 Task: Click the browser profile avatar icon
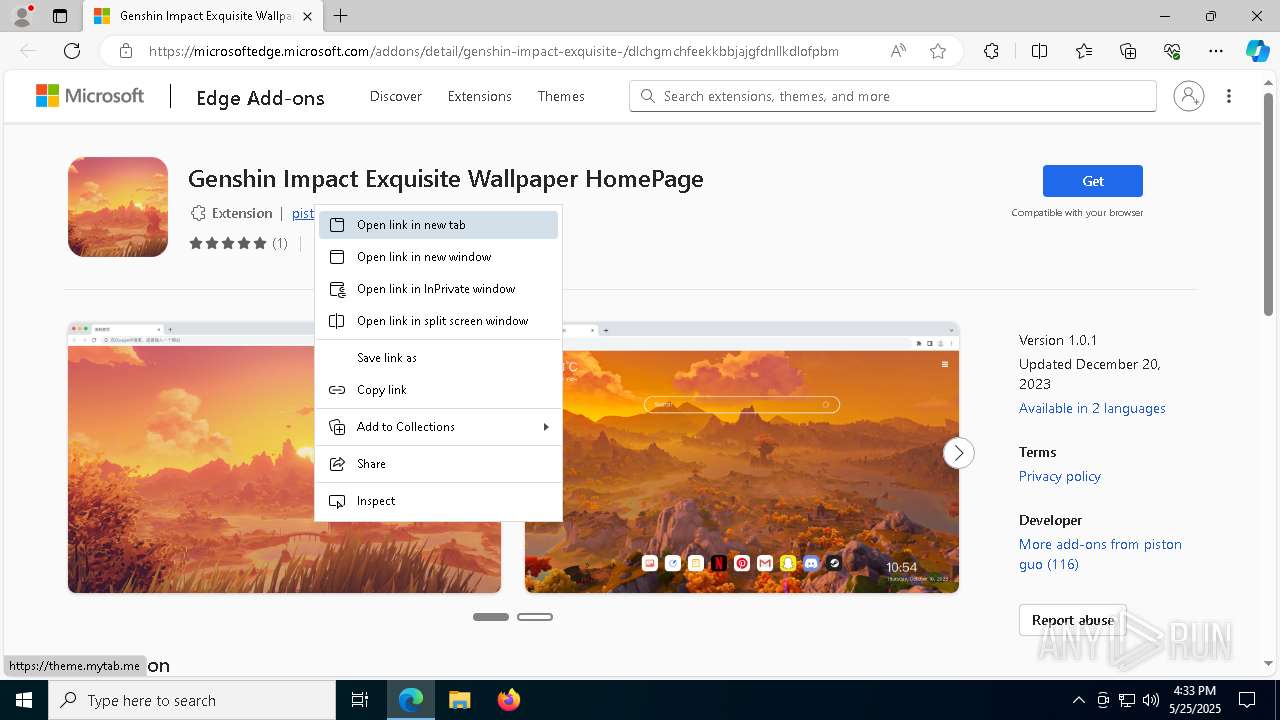22,16
